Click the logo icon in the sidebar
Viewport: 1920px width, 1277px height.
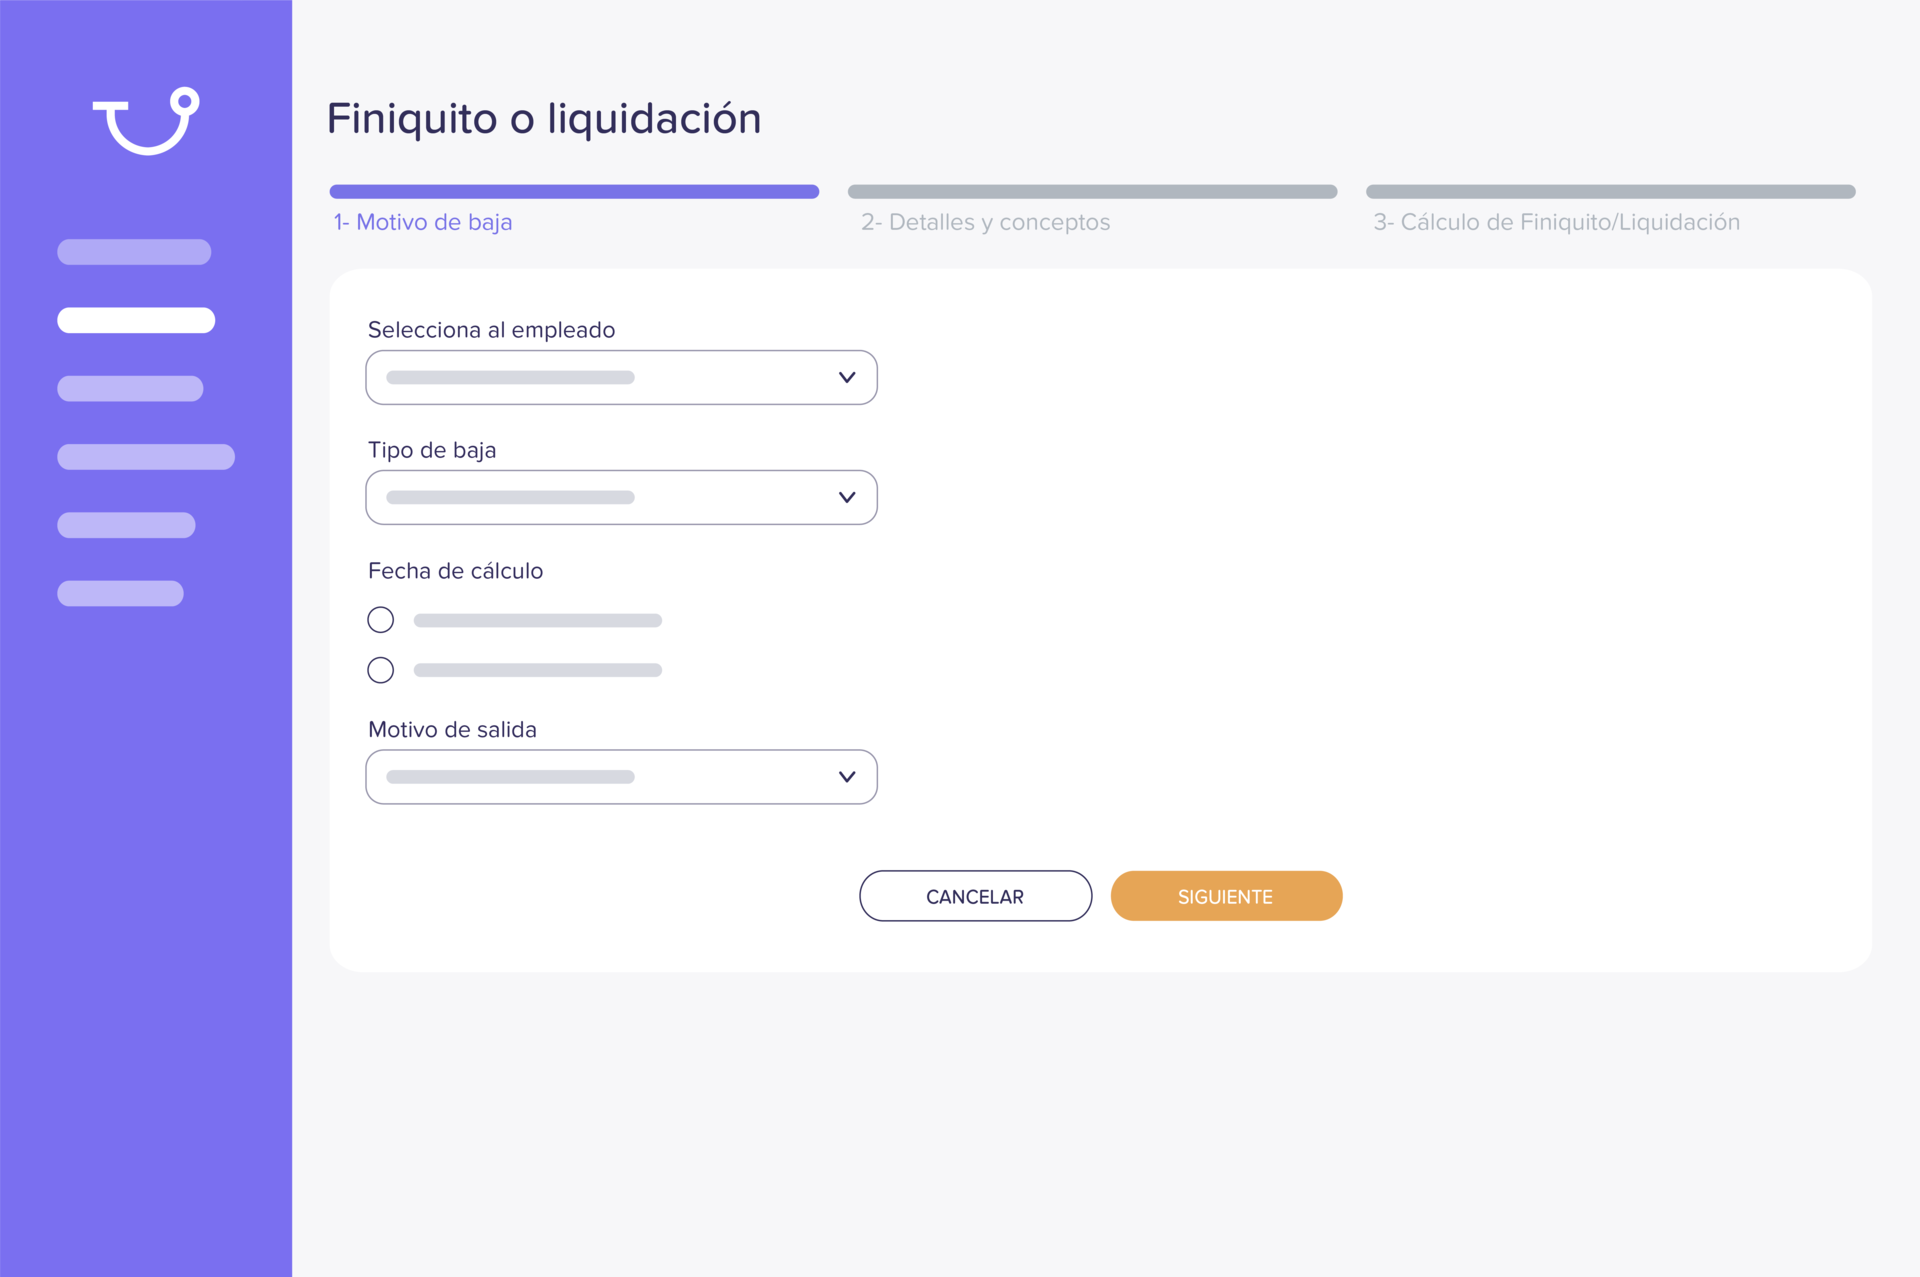pyautogui.click(x=146, y=121)
